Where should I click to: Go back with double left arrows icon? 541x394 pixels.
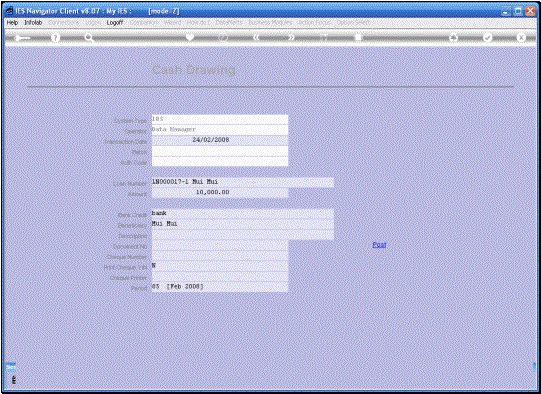(256, 37)
